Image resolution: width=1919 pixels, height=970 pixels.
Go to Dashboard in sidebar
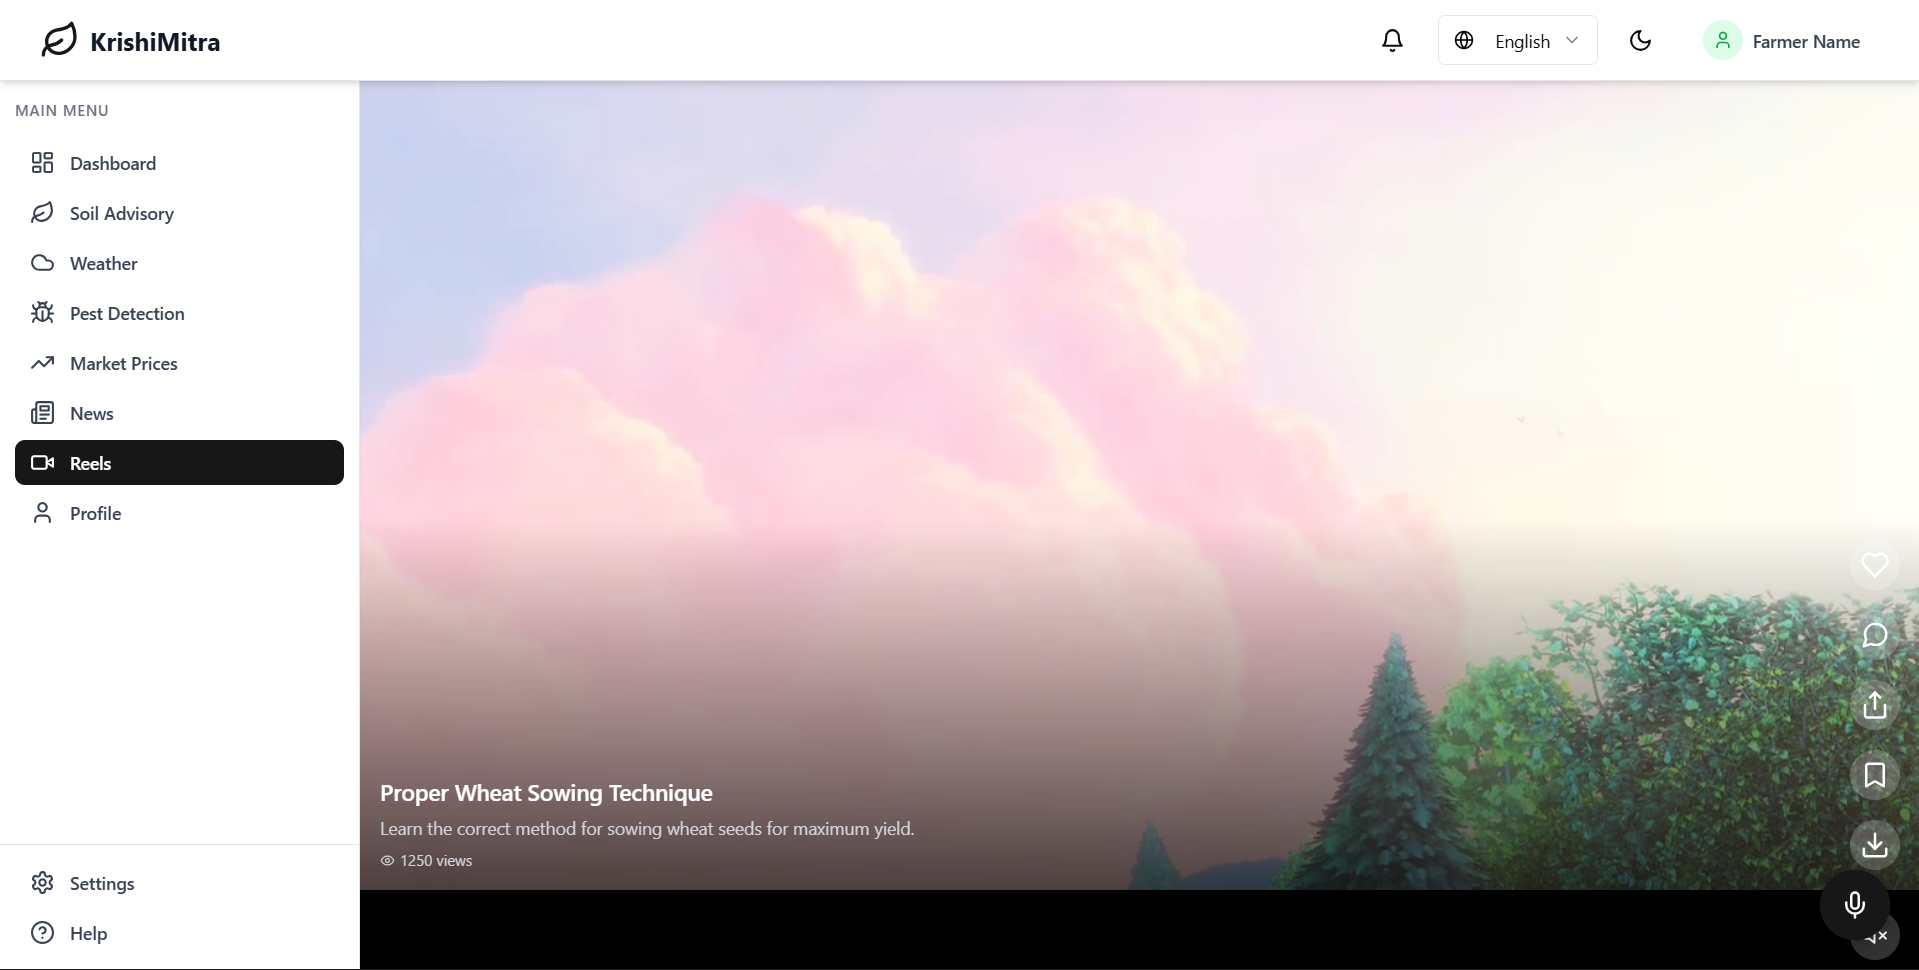(112, 163)
